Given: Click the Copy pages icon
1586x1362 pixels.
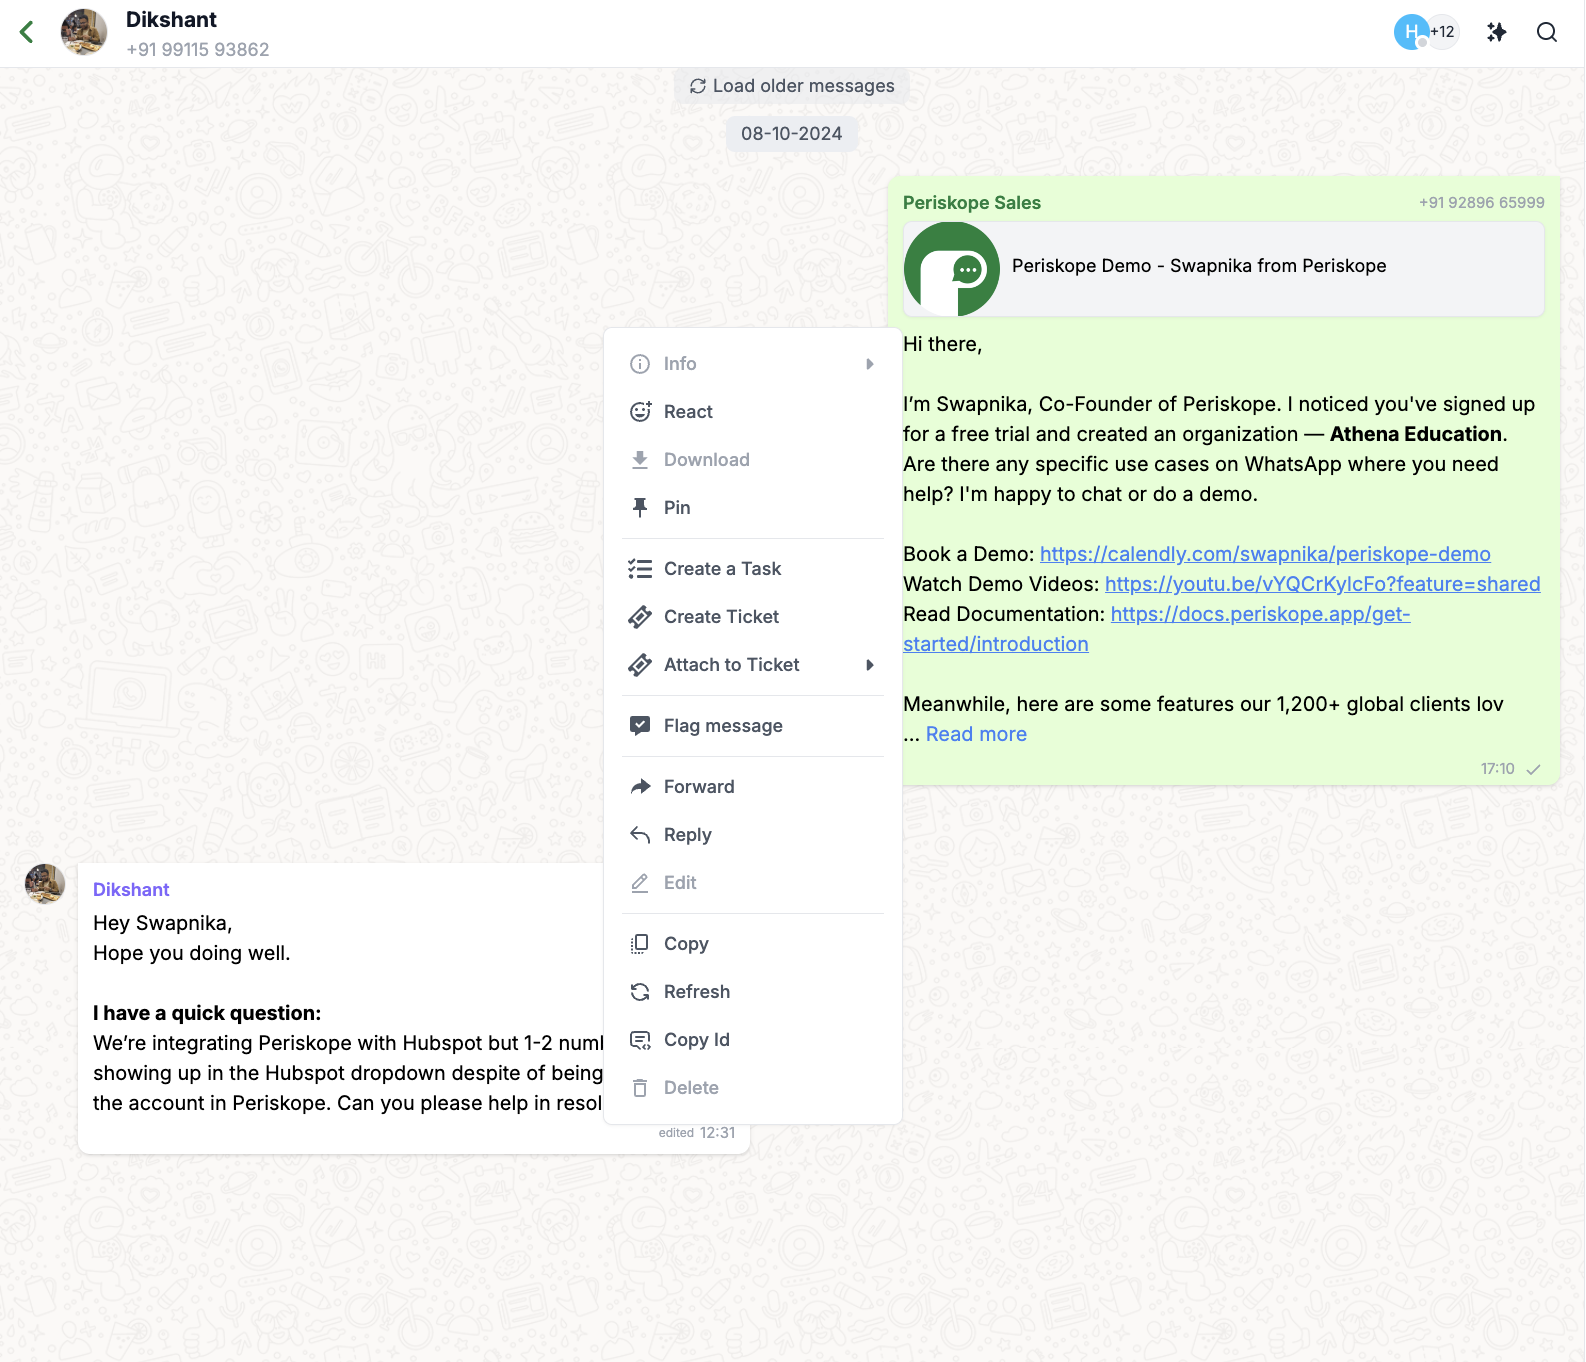Looking at the screenshot, I should (640, 944).
